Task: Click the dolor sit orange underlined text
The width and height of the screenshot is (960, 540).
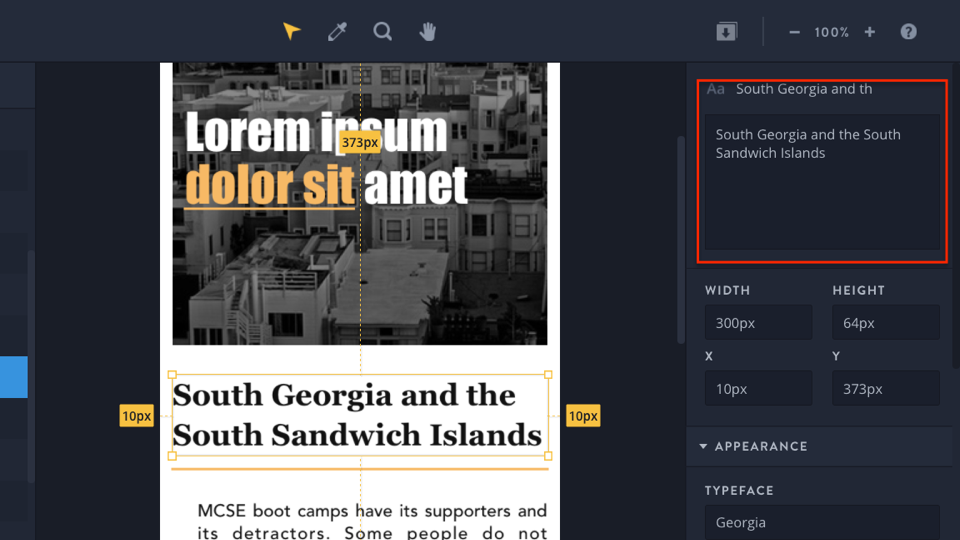Action: click(270, 186)
